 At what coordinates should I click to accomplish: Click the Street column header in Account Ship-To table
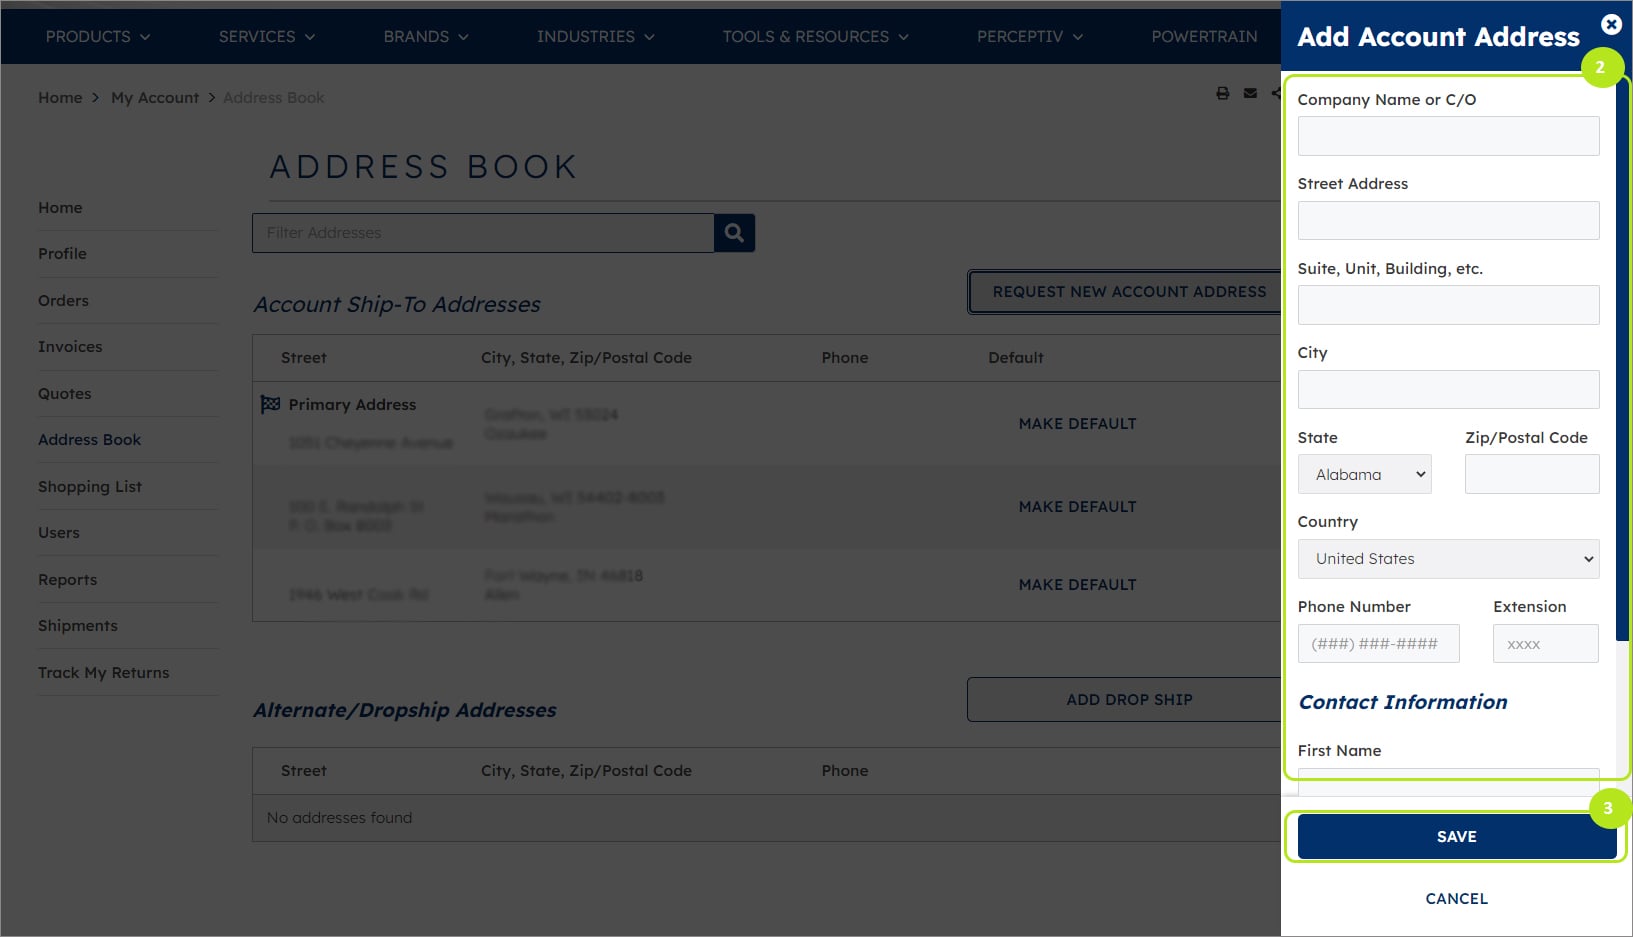304,358
